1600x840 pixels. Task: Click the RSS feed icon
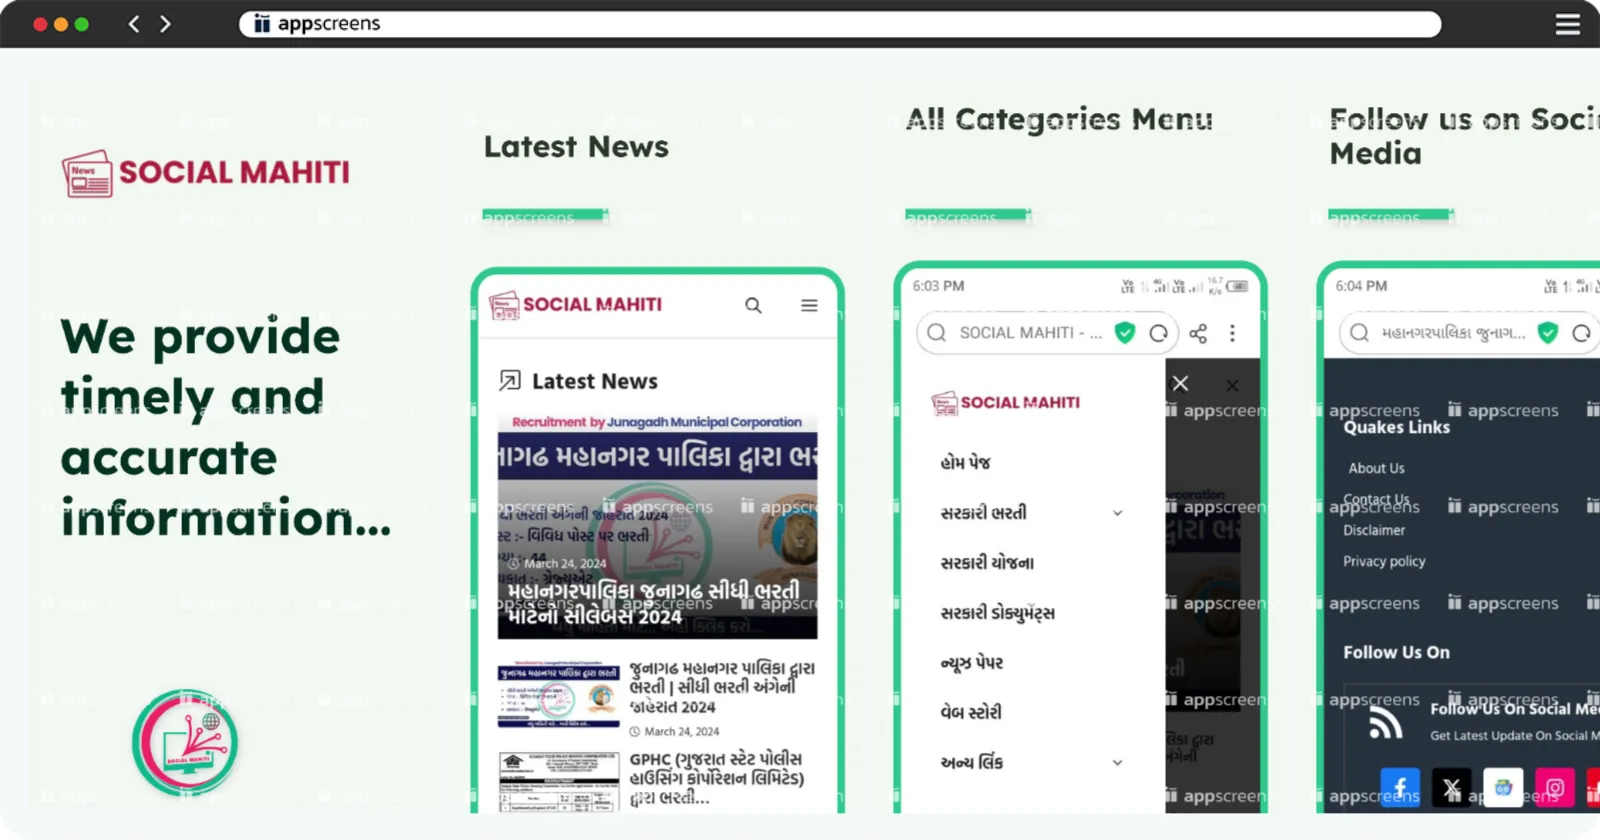[1385, 722]
